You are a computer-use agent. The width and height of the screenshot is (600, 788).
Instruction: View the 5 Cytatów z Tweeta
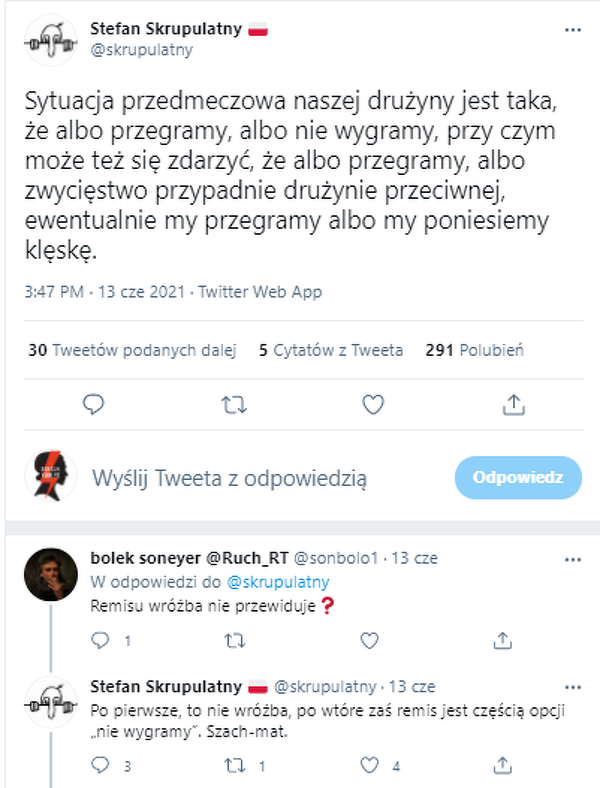[x=331, y=350]
